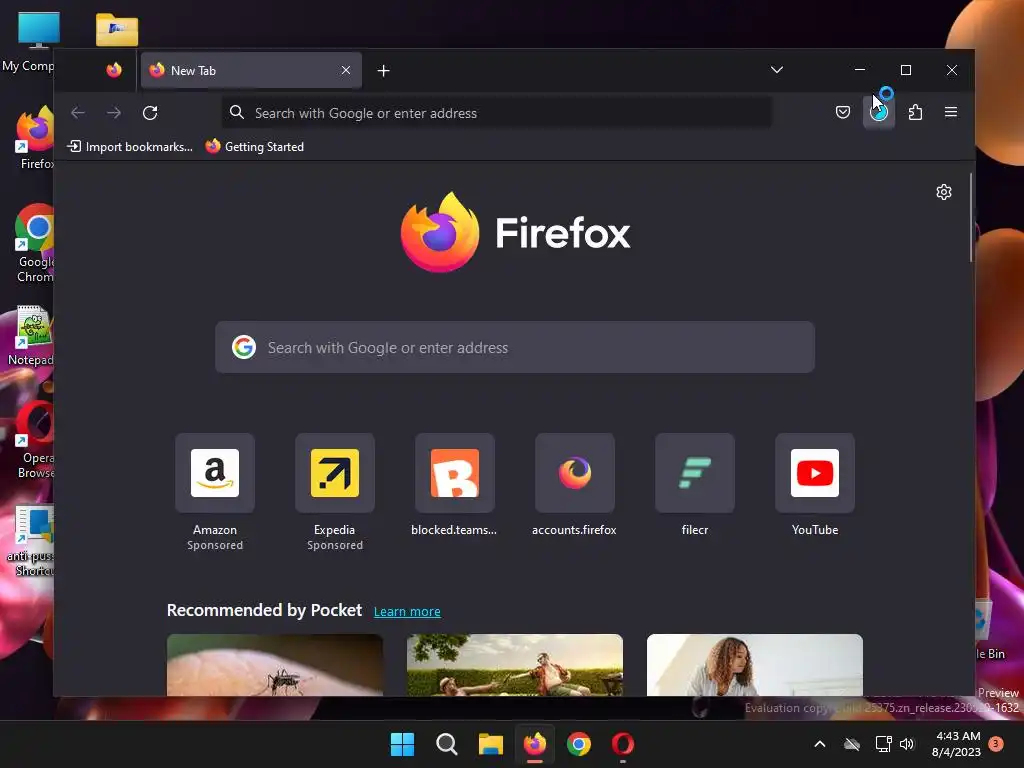This screenshot has width=1024, height=768.
Task: Open the mosquito Pocket story thumbnail
Action: (x=275, y=665)
